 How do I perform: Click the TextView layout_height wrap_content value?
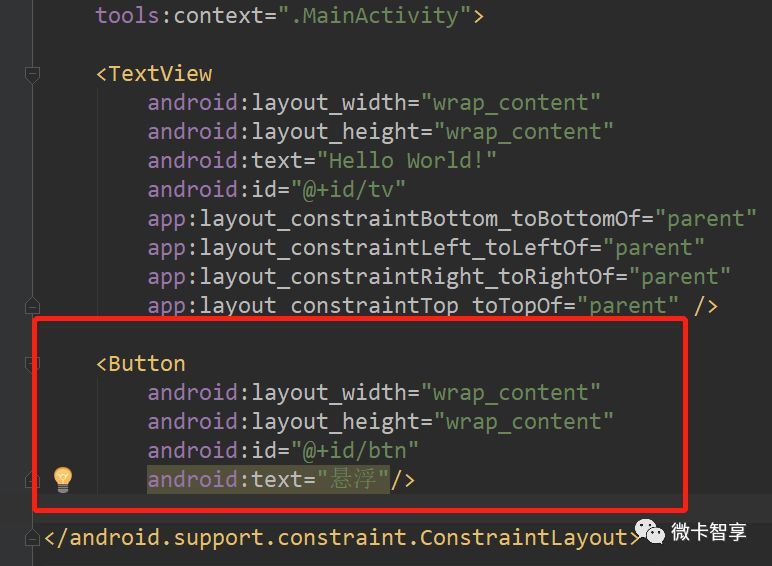pyautogui.click(x=523, y=132)
